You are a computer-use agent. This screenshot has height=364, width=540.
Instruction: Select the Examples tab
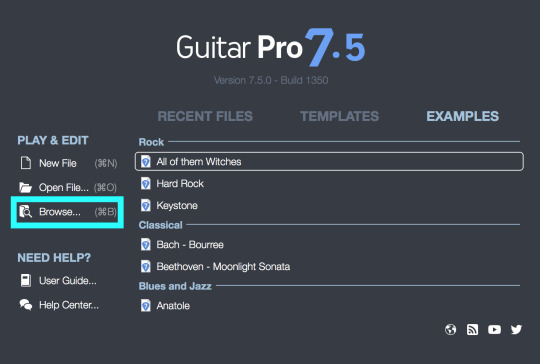[463, 116]
